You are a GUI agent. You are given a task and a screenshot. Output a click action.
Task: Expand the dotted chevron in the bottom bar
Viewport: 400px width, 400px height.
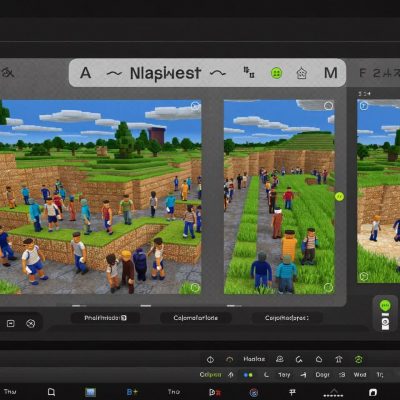click(333, 393)
